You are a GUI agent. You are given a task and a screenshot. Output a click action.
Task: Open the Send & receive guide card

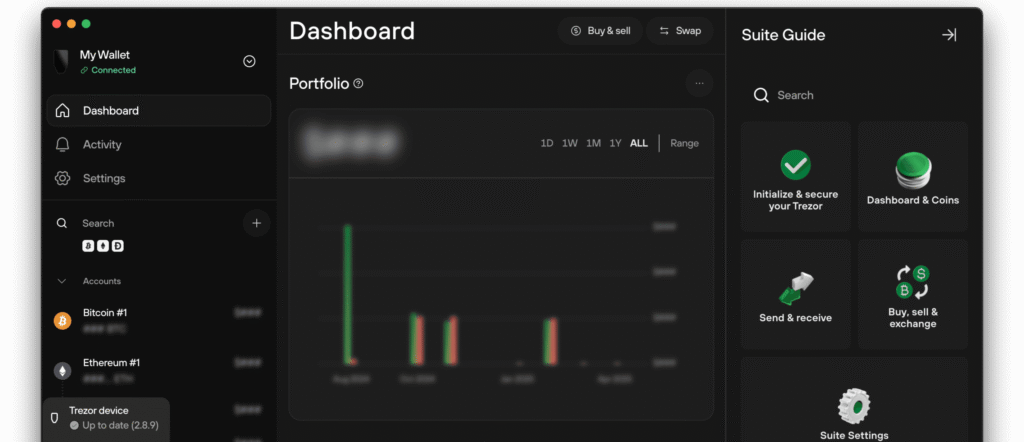tap(795, 294)
